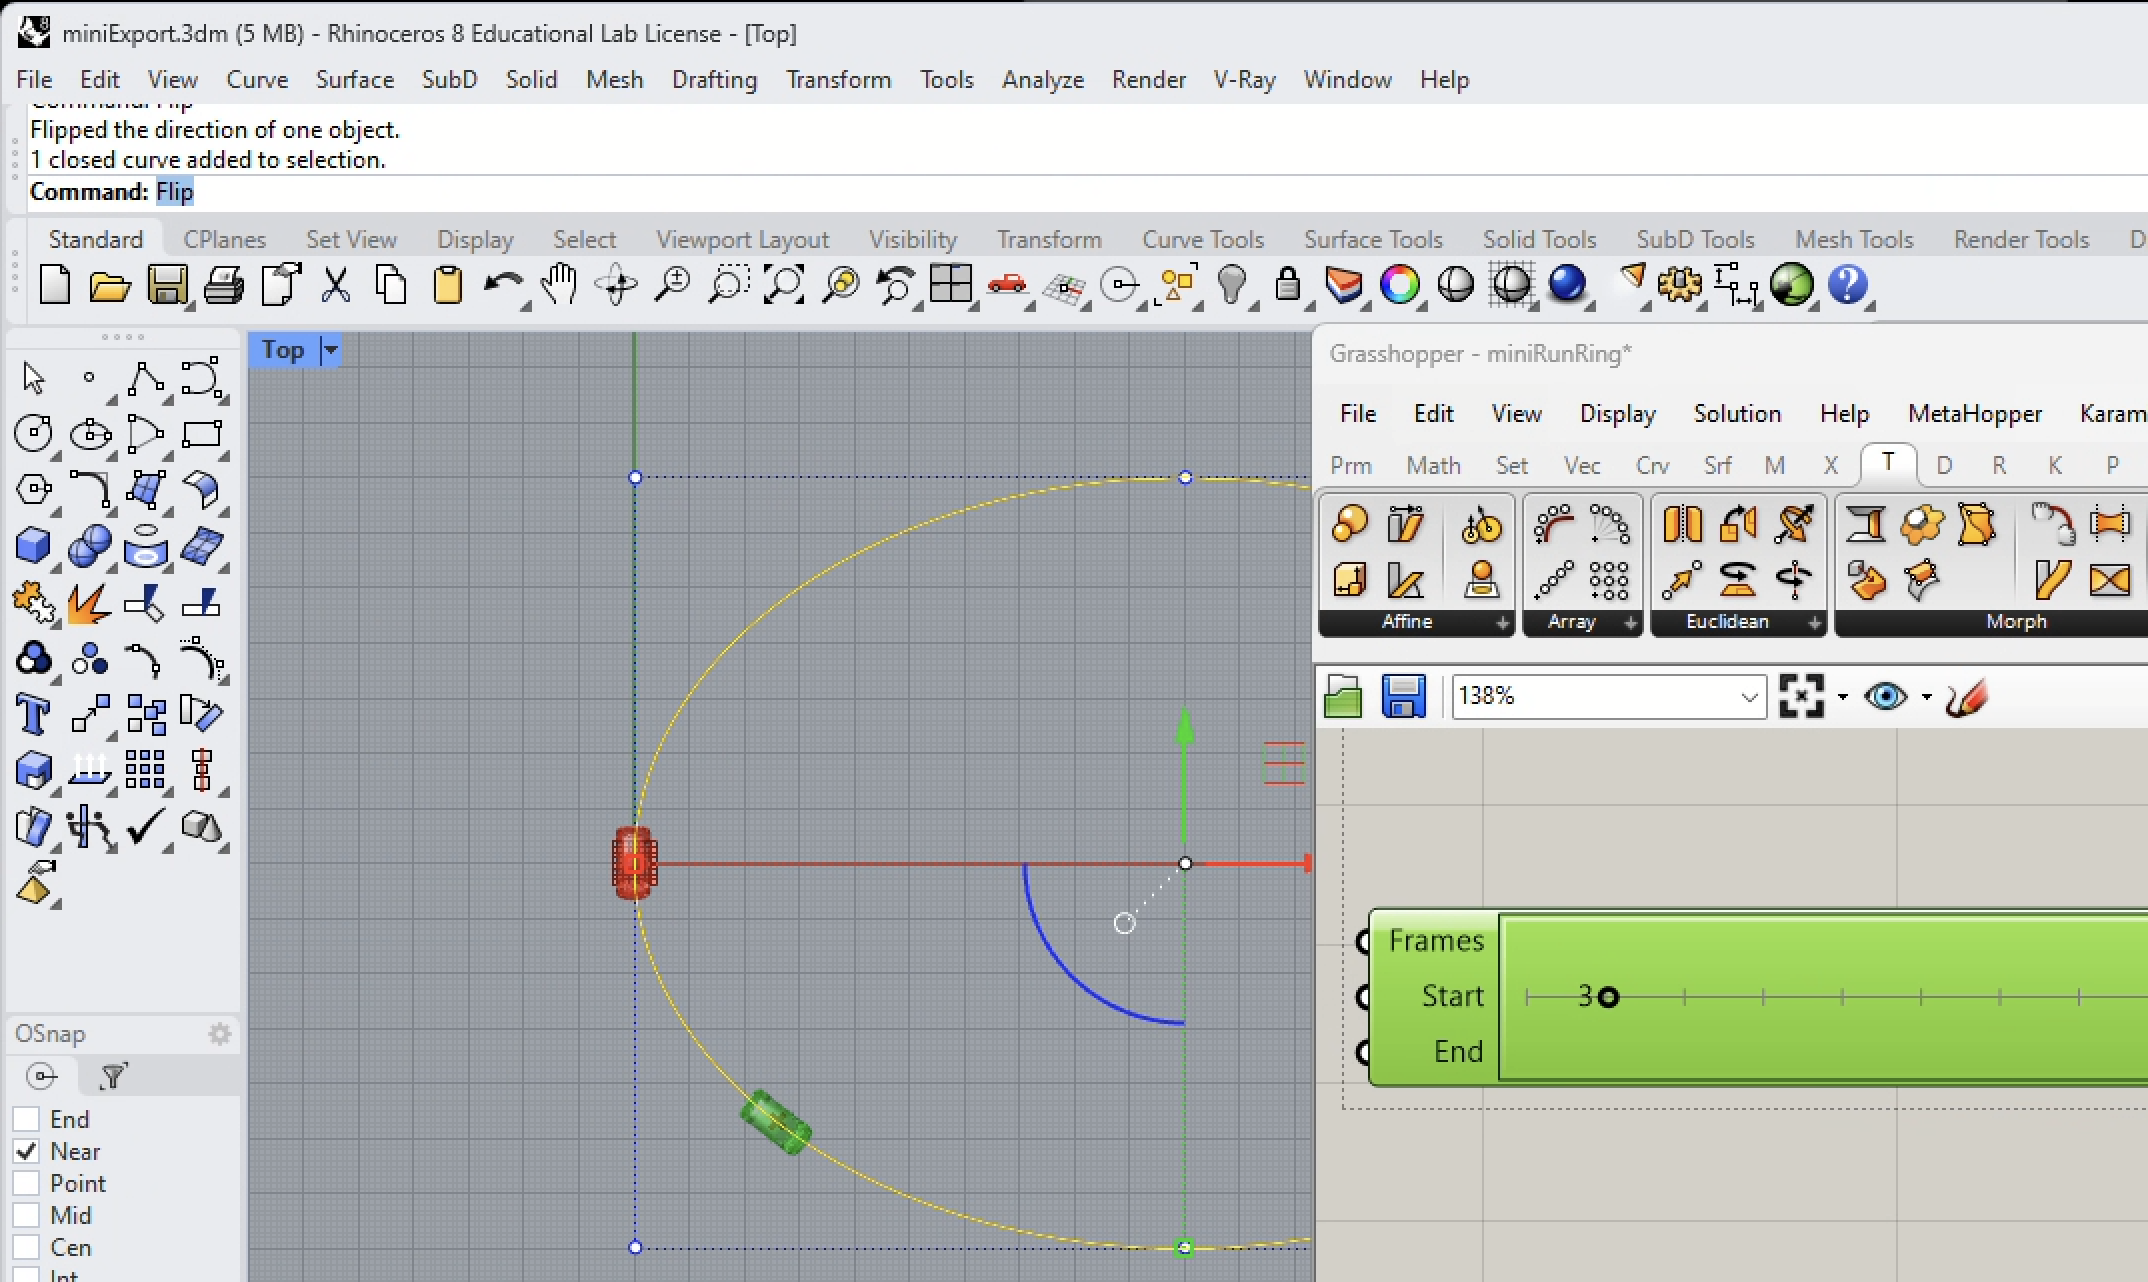Expand the Affine panel plus button
The image size is (2148, 1282).
(1502, 623)
